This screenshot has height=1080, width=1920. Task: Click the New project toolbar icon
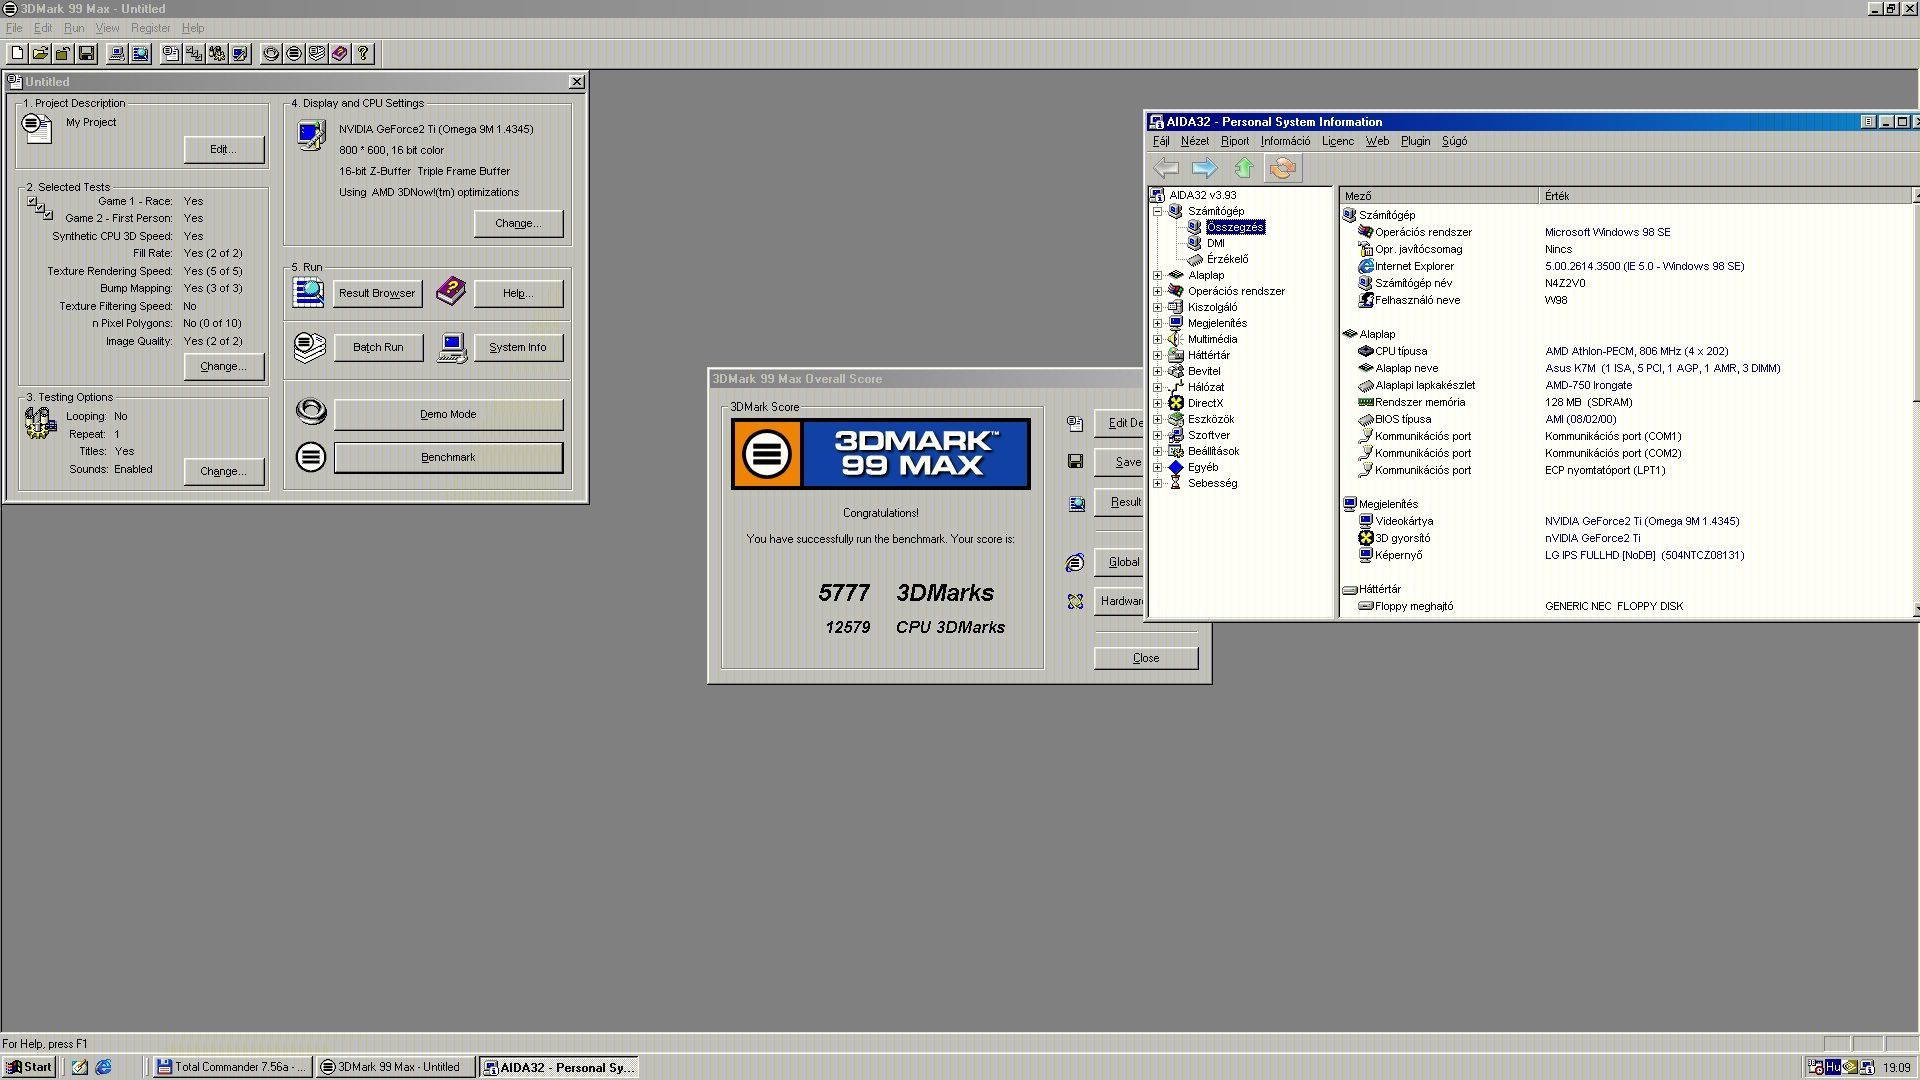tap(17, 54)
